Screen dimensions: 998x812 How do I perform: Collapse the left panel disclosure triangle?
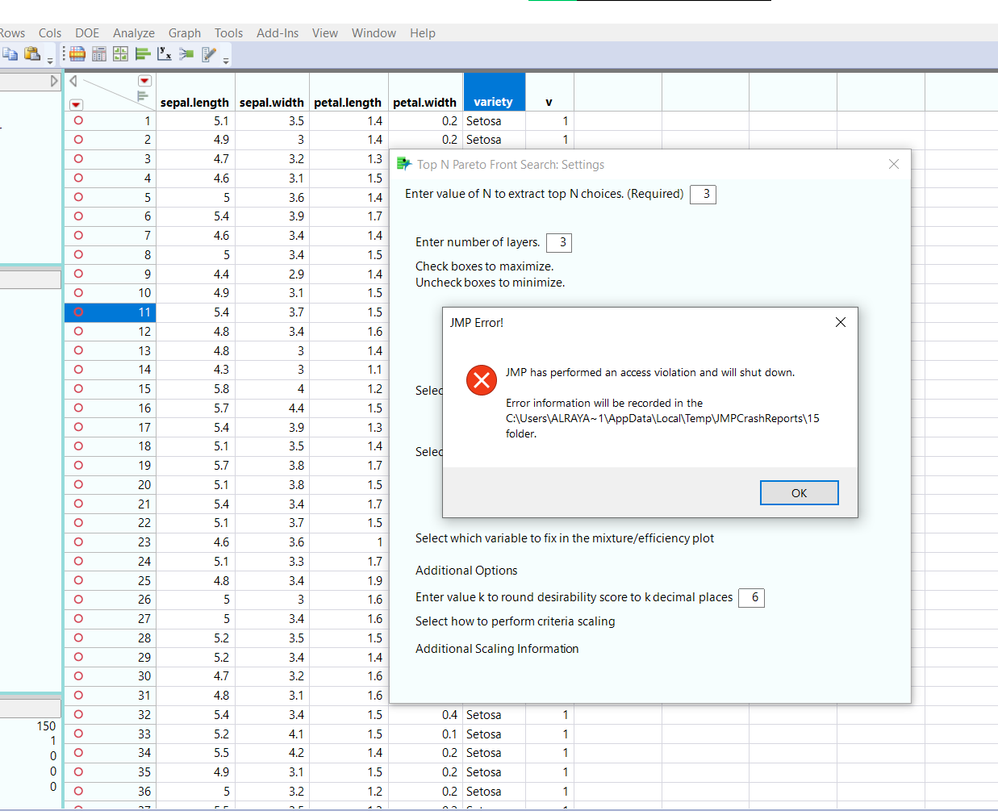[x=72, y=81]
